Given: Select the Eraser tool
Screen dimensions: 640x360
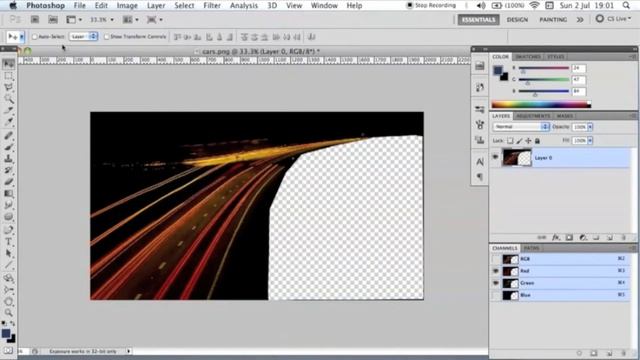Looking at the screenshot, I should click(x=9, y=182).
